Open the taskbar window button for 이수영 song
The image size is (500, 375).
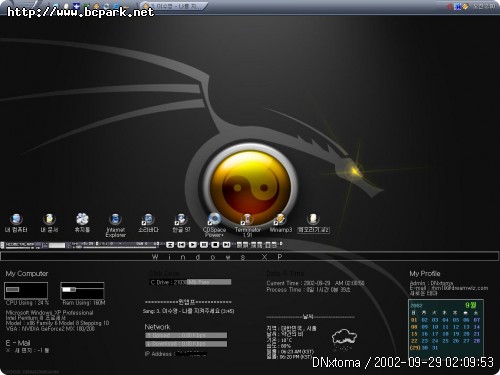click(x=173, y=6)
